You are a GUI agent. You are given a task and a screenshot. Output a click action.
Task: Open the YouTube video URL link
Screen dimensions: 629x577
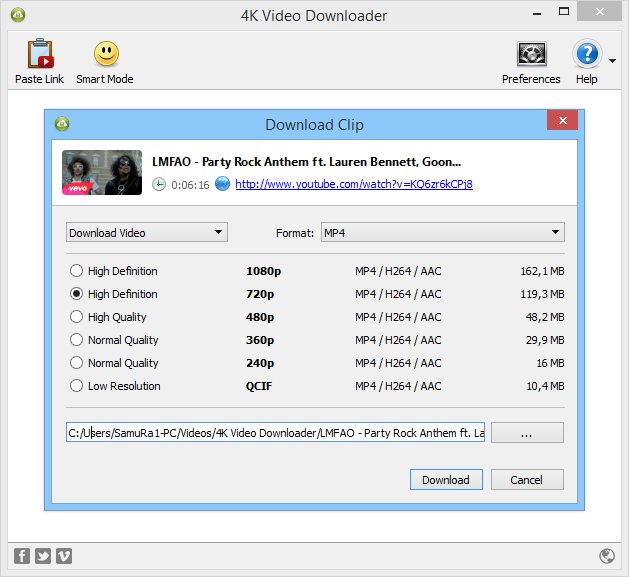coord(354,184)
